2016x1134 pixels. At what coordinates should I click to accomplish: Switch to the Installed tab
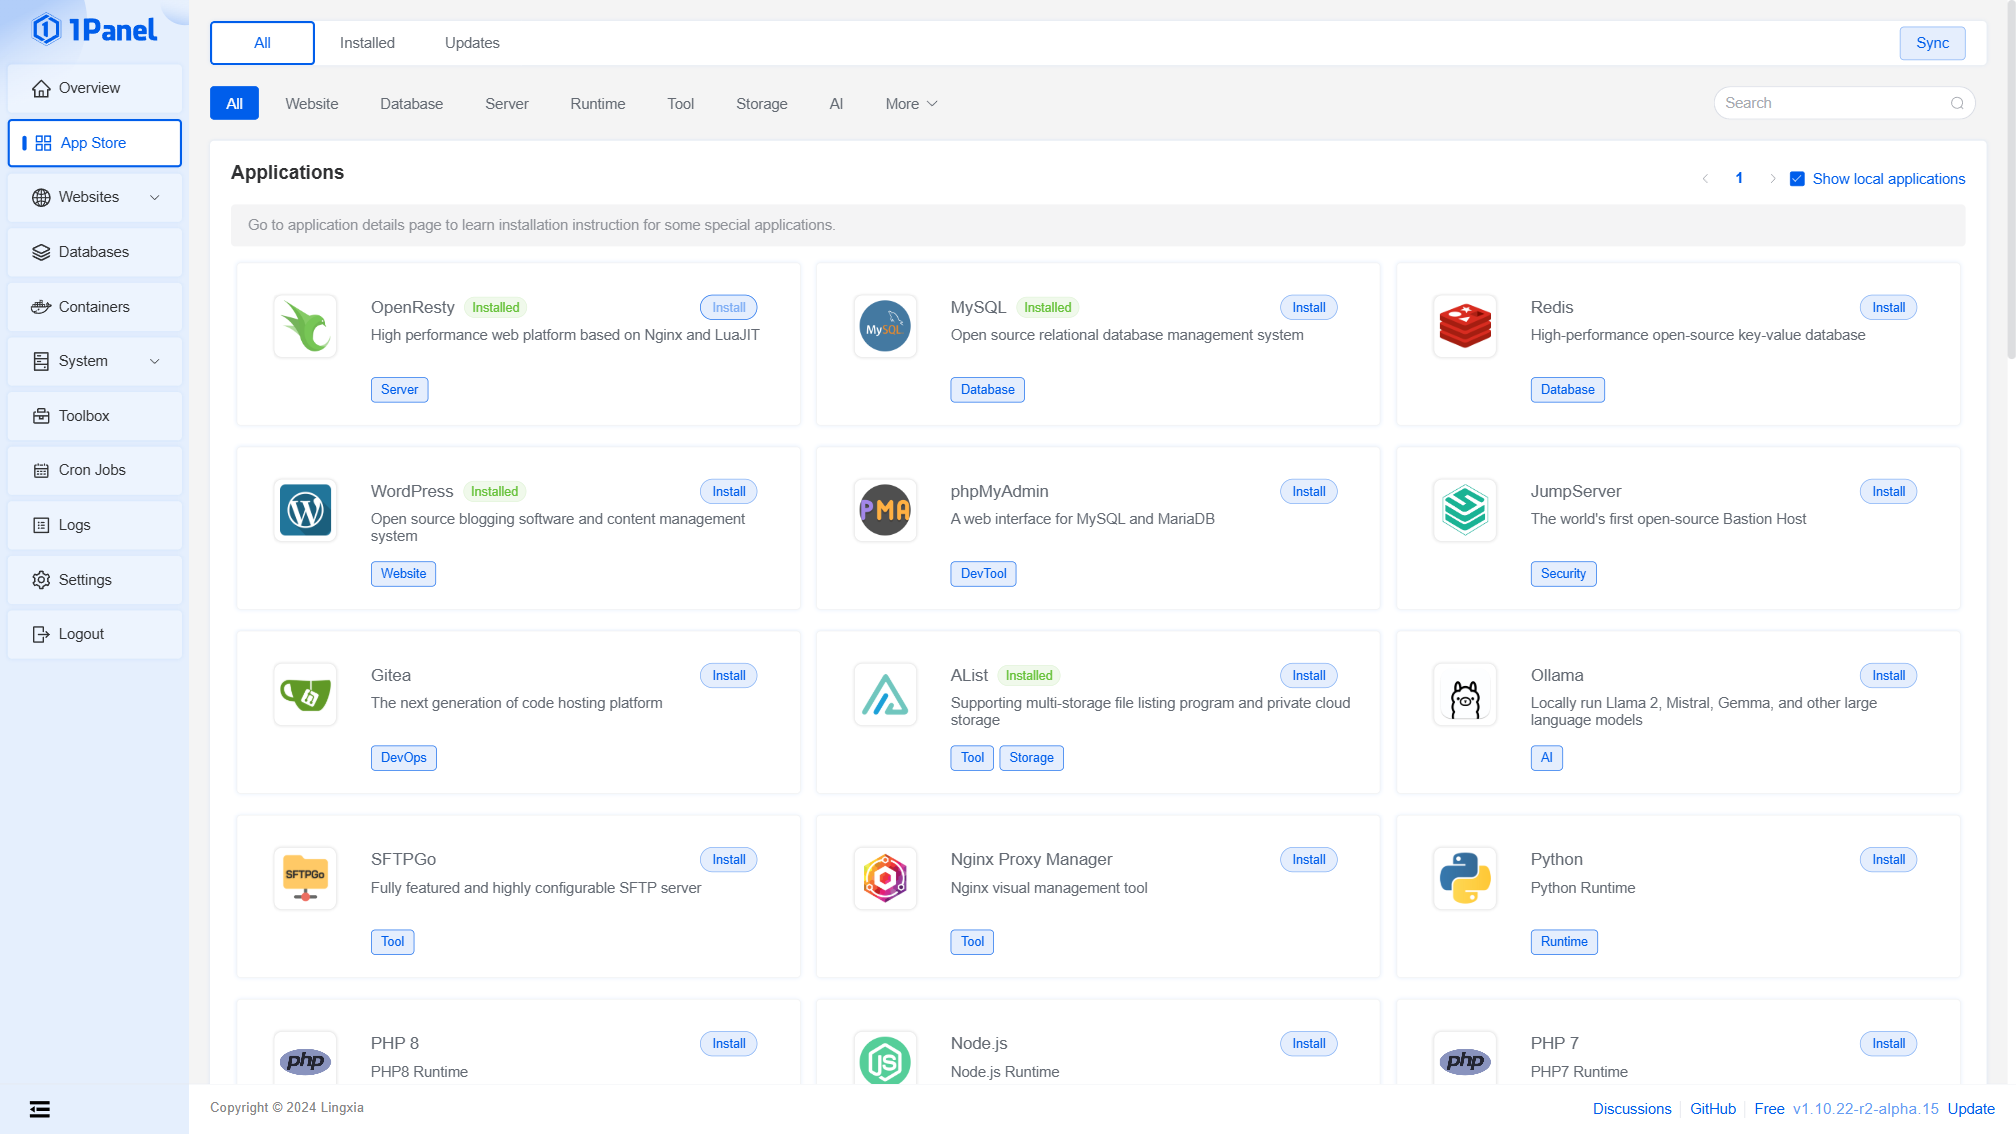coord(367,43)
